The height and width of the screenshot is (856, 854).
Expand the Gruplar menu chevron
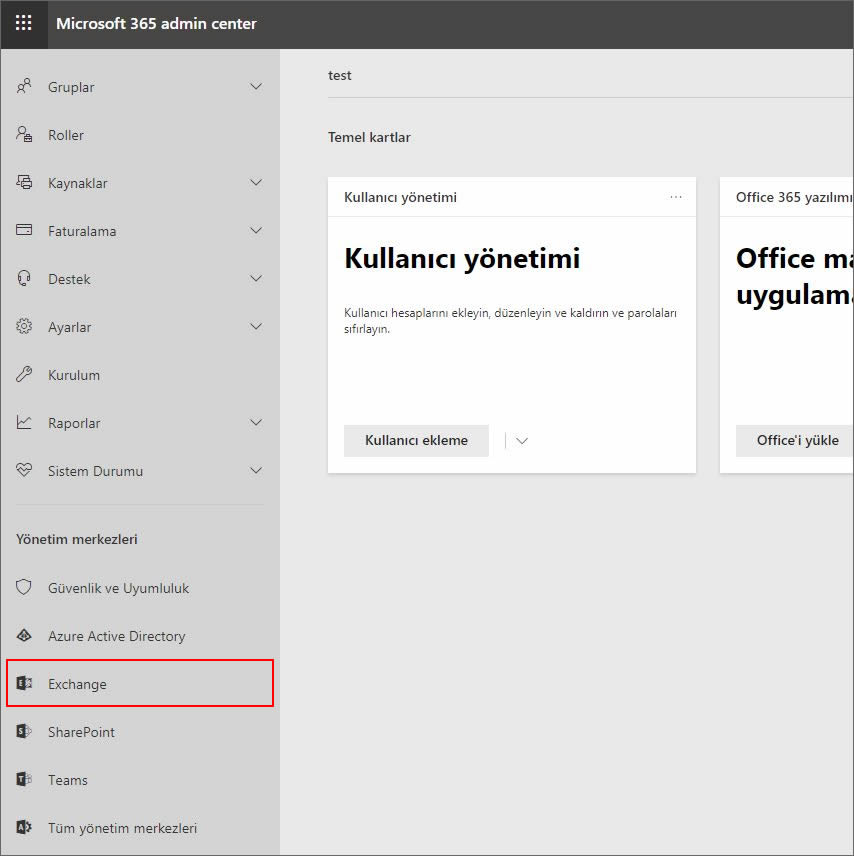coord(256,86)
